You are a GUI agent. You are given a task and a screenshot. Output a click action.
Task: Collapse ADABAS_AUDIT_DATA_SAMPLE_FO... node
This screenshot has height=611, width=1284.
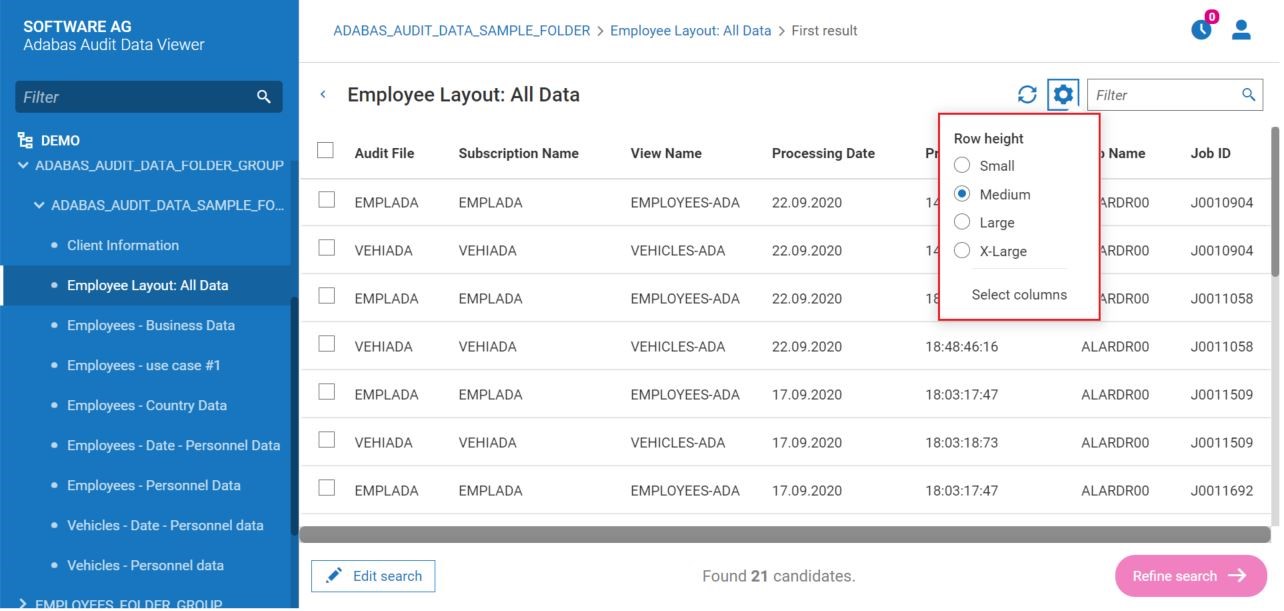point(39,205)
